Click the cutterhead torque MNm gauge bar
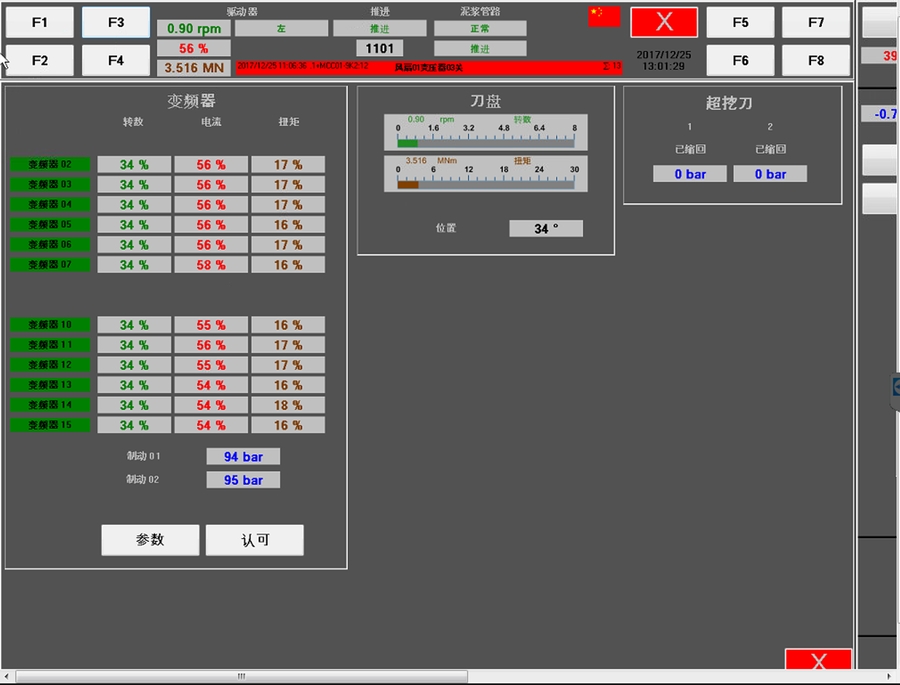Viewport: 900px width, 685px height. pyautogui.click(x=485, y=184)
